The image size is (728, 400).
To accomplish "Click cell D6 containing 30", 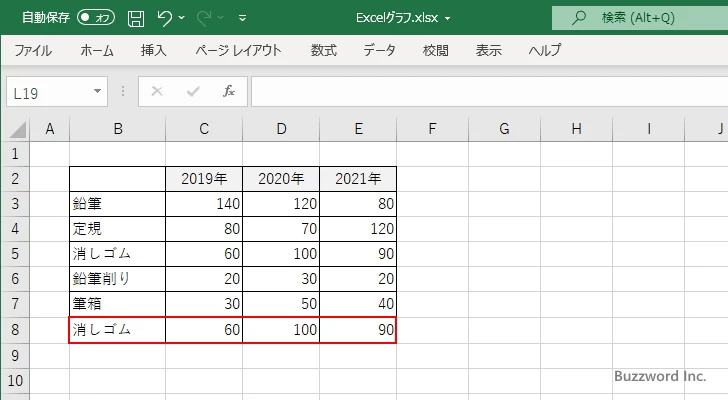I will click(x=281, y=279).
